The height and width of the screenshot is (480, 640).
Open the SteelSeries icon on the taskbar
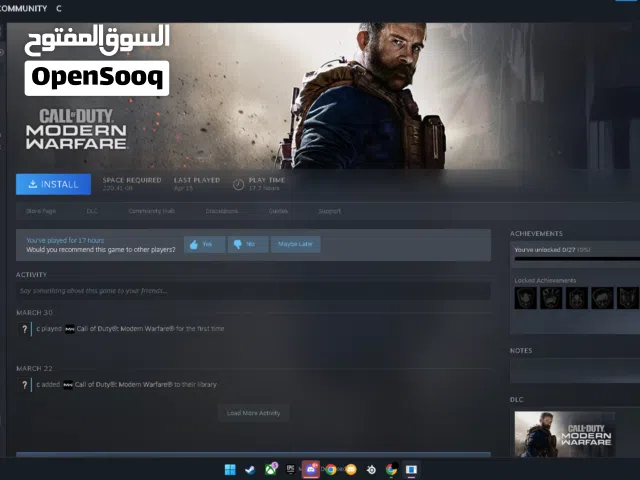click(x=371, y=470)
